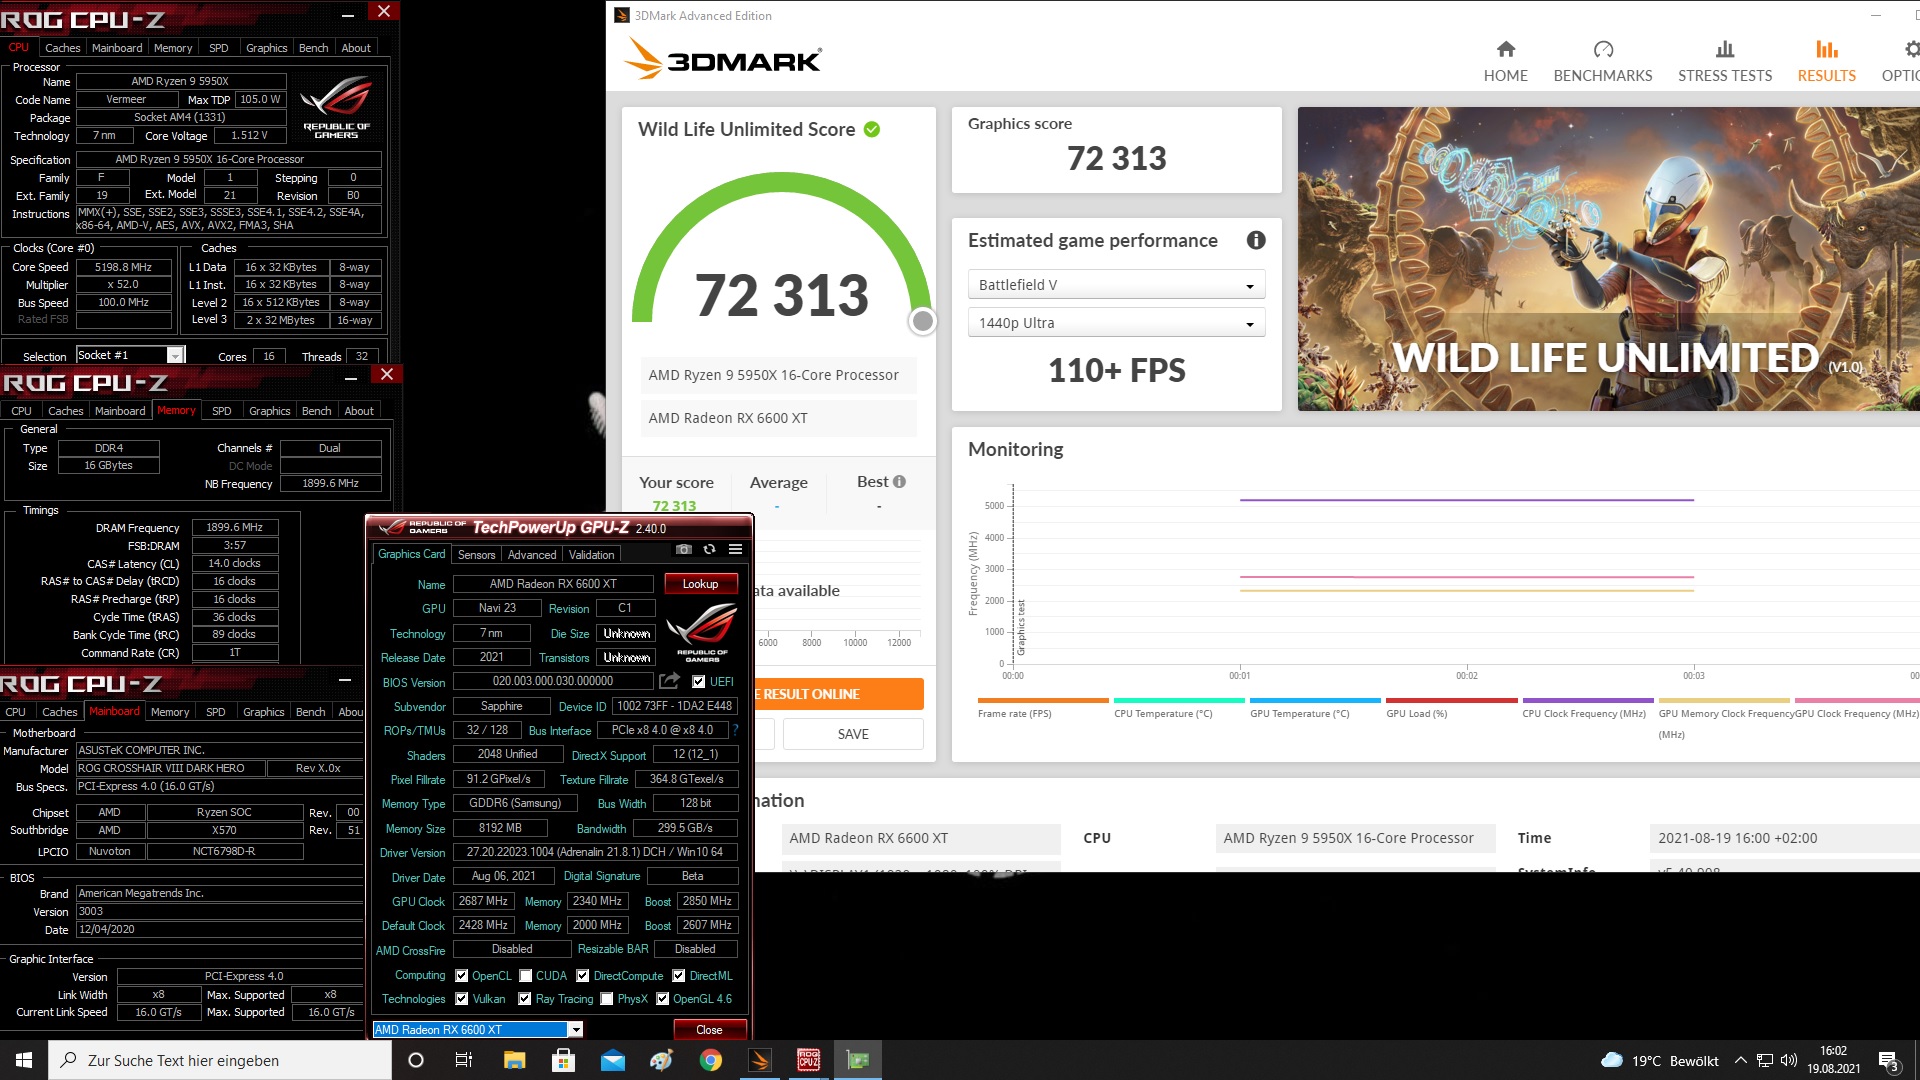The image size is (1920, 1080).
Task: Click the volume icon in system tray
Action: click(1789, 1060)
